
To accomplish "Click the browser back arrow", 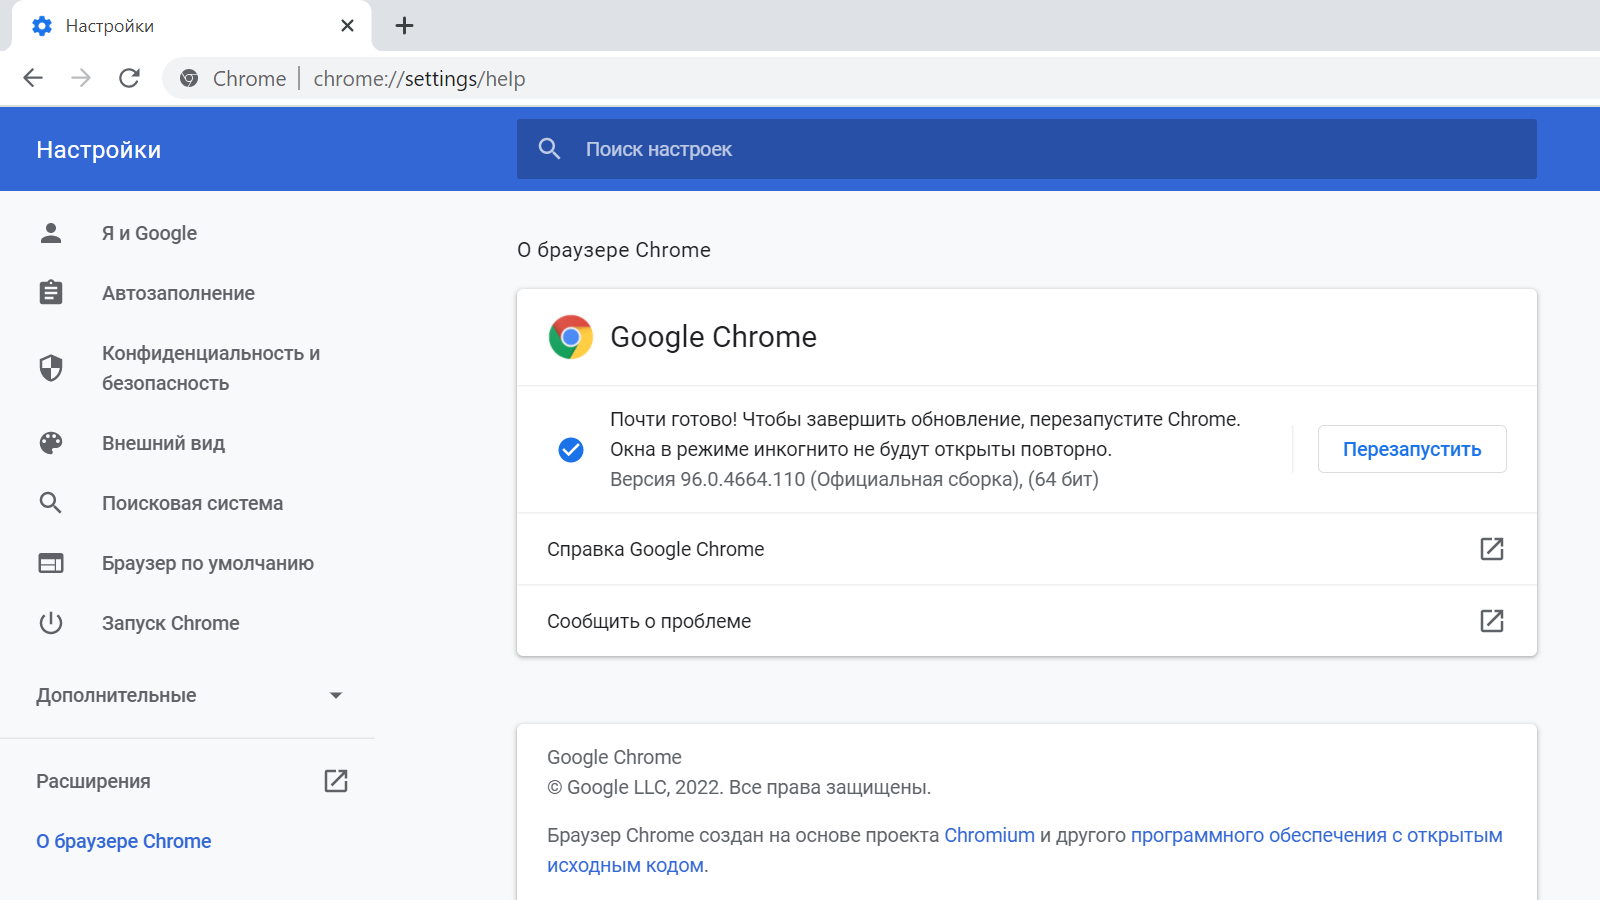I will [33, 78].
